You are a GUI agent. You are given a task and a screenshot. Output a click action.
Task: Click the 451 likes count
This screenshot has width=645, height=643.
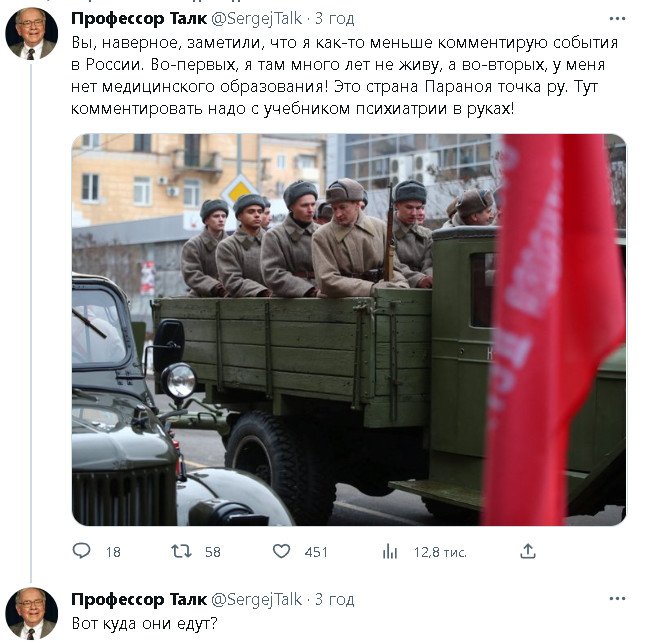[316, 552]
